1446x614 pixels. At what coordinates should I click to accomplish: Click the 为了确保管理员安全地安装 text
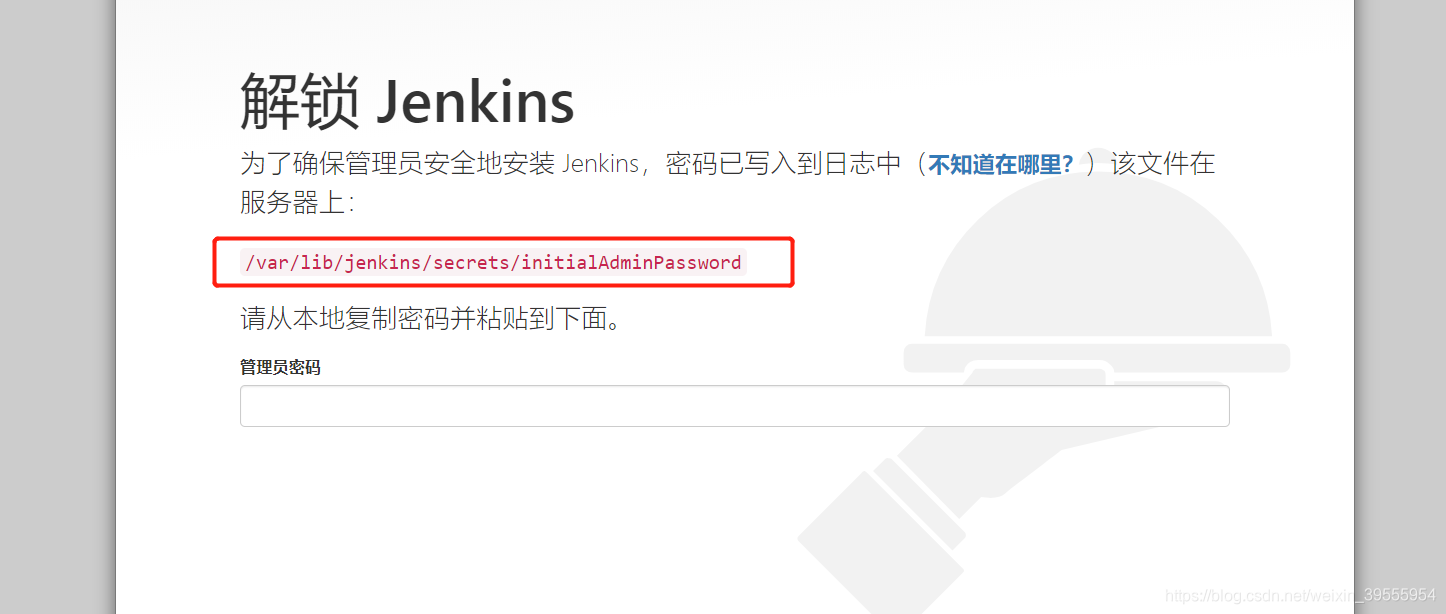[x=397, y=163]
